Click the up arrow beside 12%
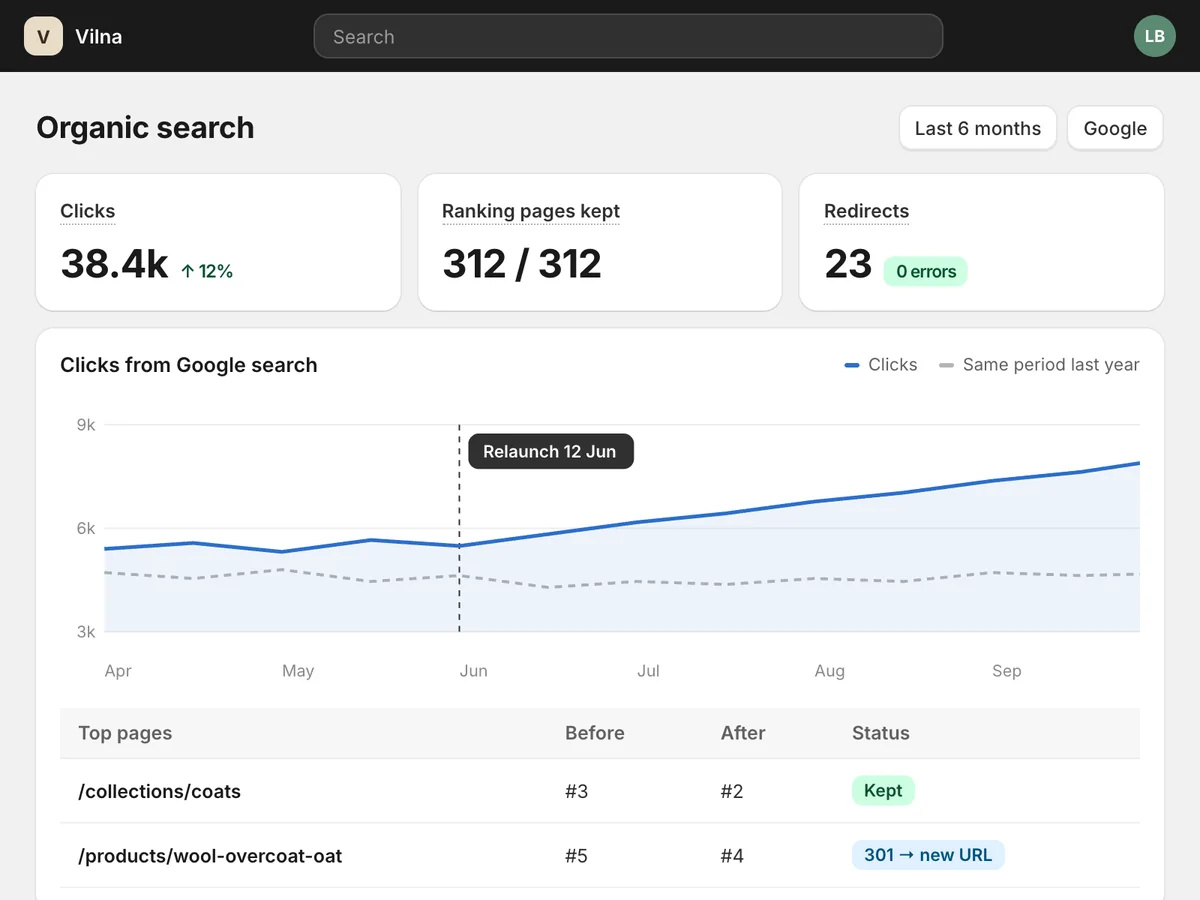1200x900 pixels. pyautogui.click(x=187, y=271)
